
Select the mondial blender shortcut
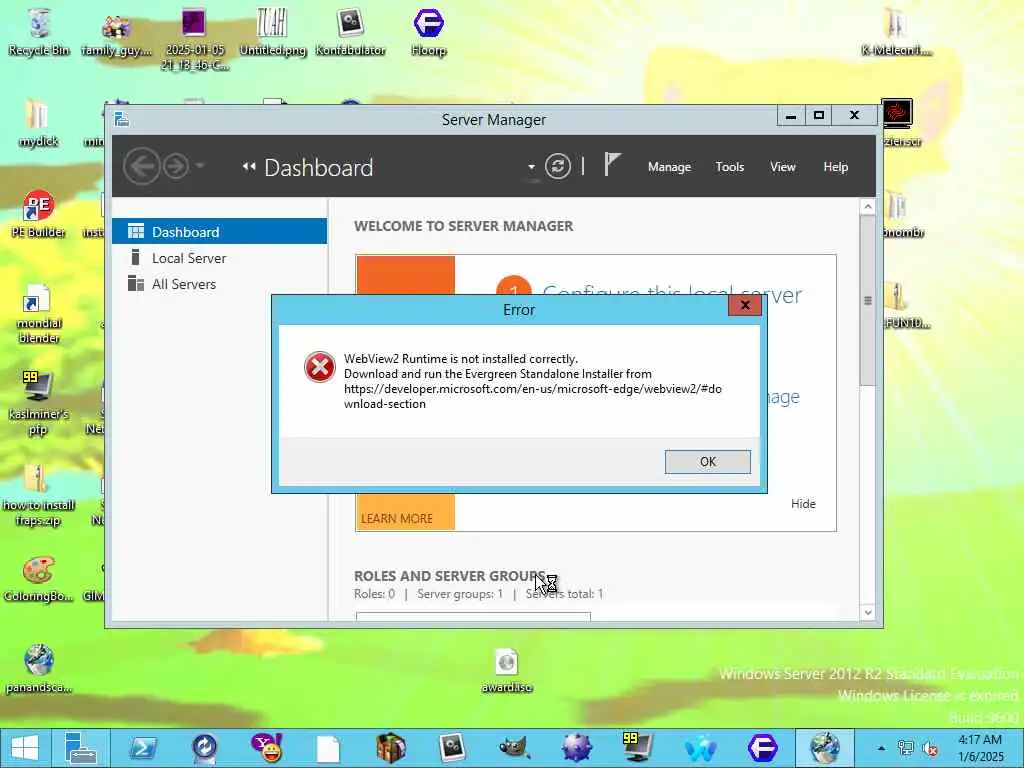pos(39,313)
